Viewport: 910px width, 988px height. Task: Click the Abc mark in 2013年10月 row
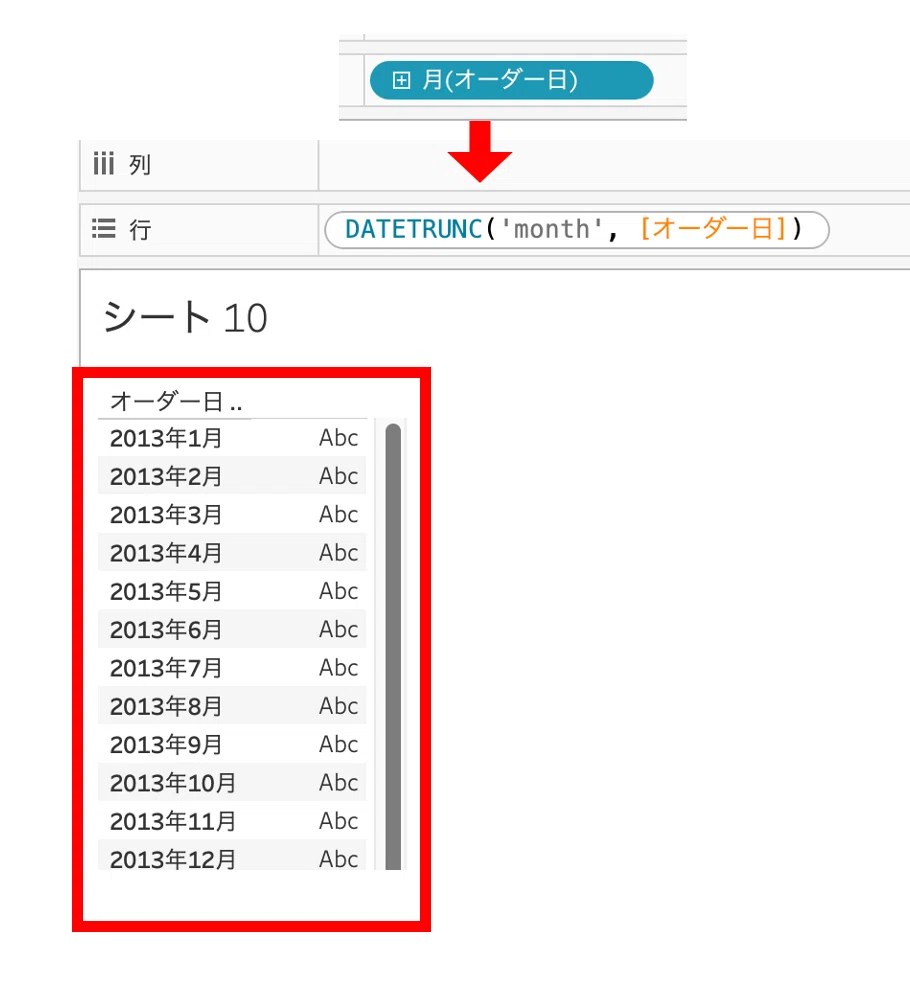[x=338, y=783]
